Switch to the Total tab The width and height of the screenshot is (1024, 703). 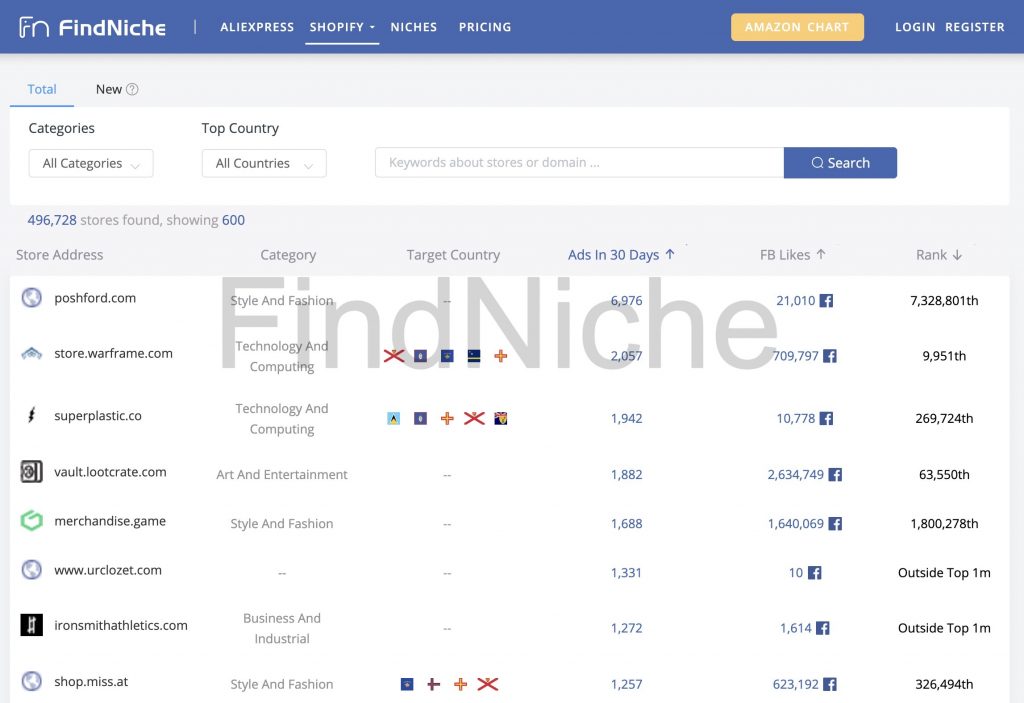[42, 90]
